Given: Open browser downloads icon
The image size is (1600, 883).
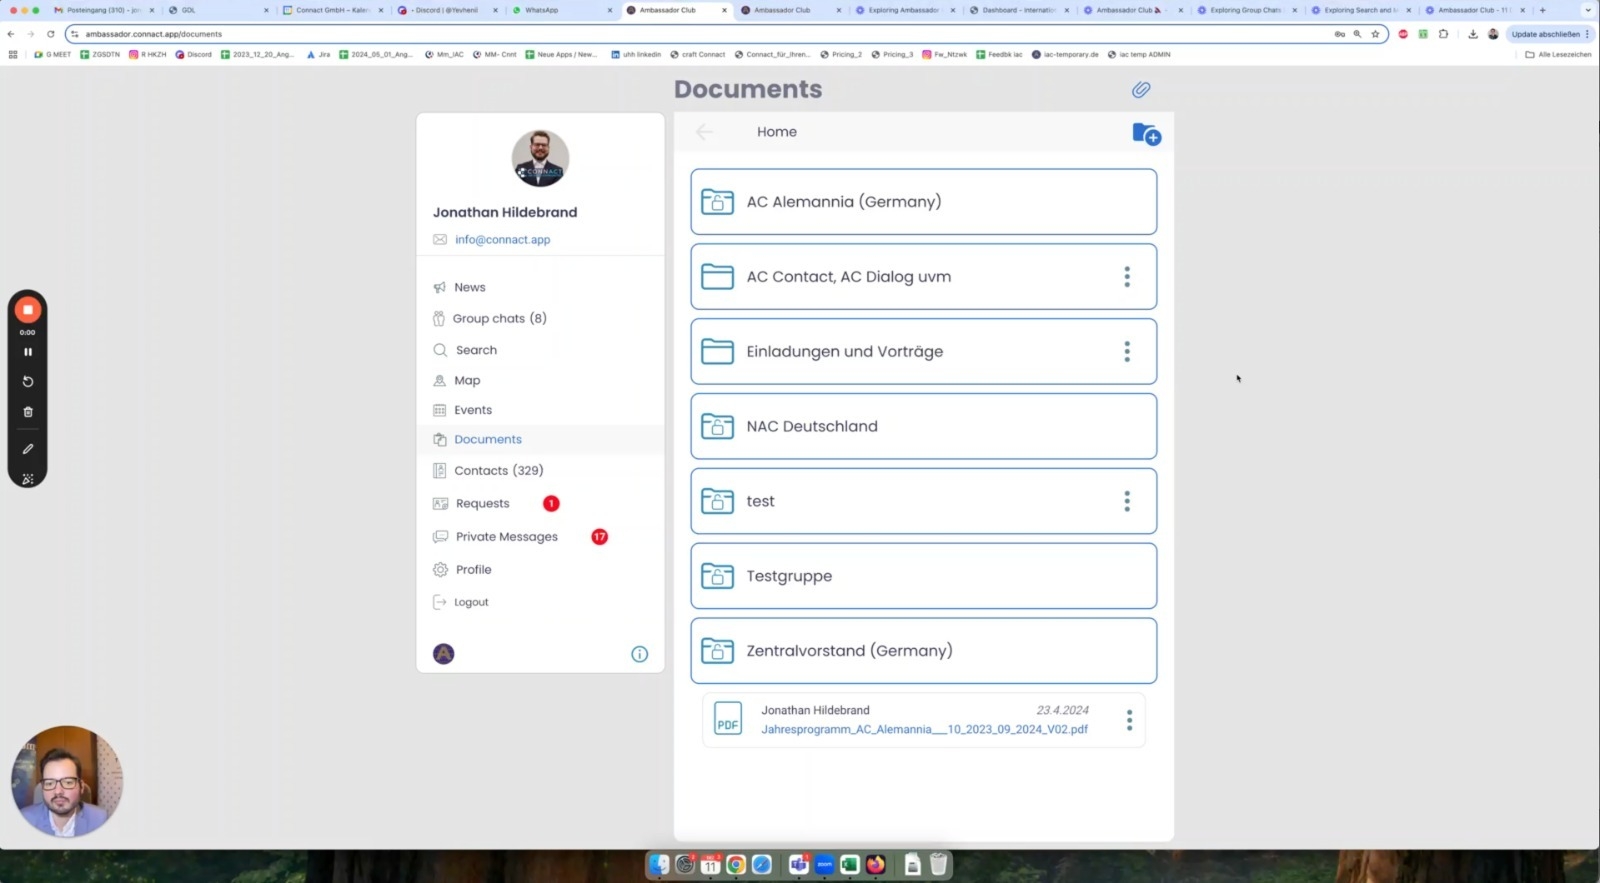Looking at the screenshot, I should (1473, 34).
